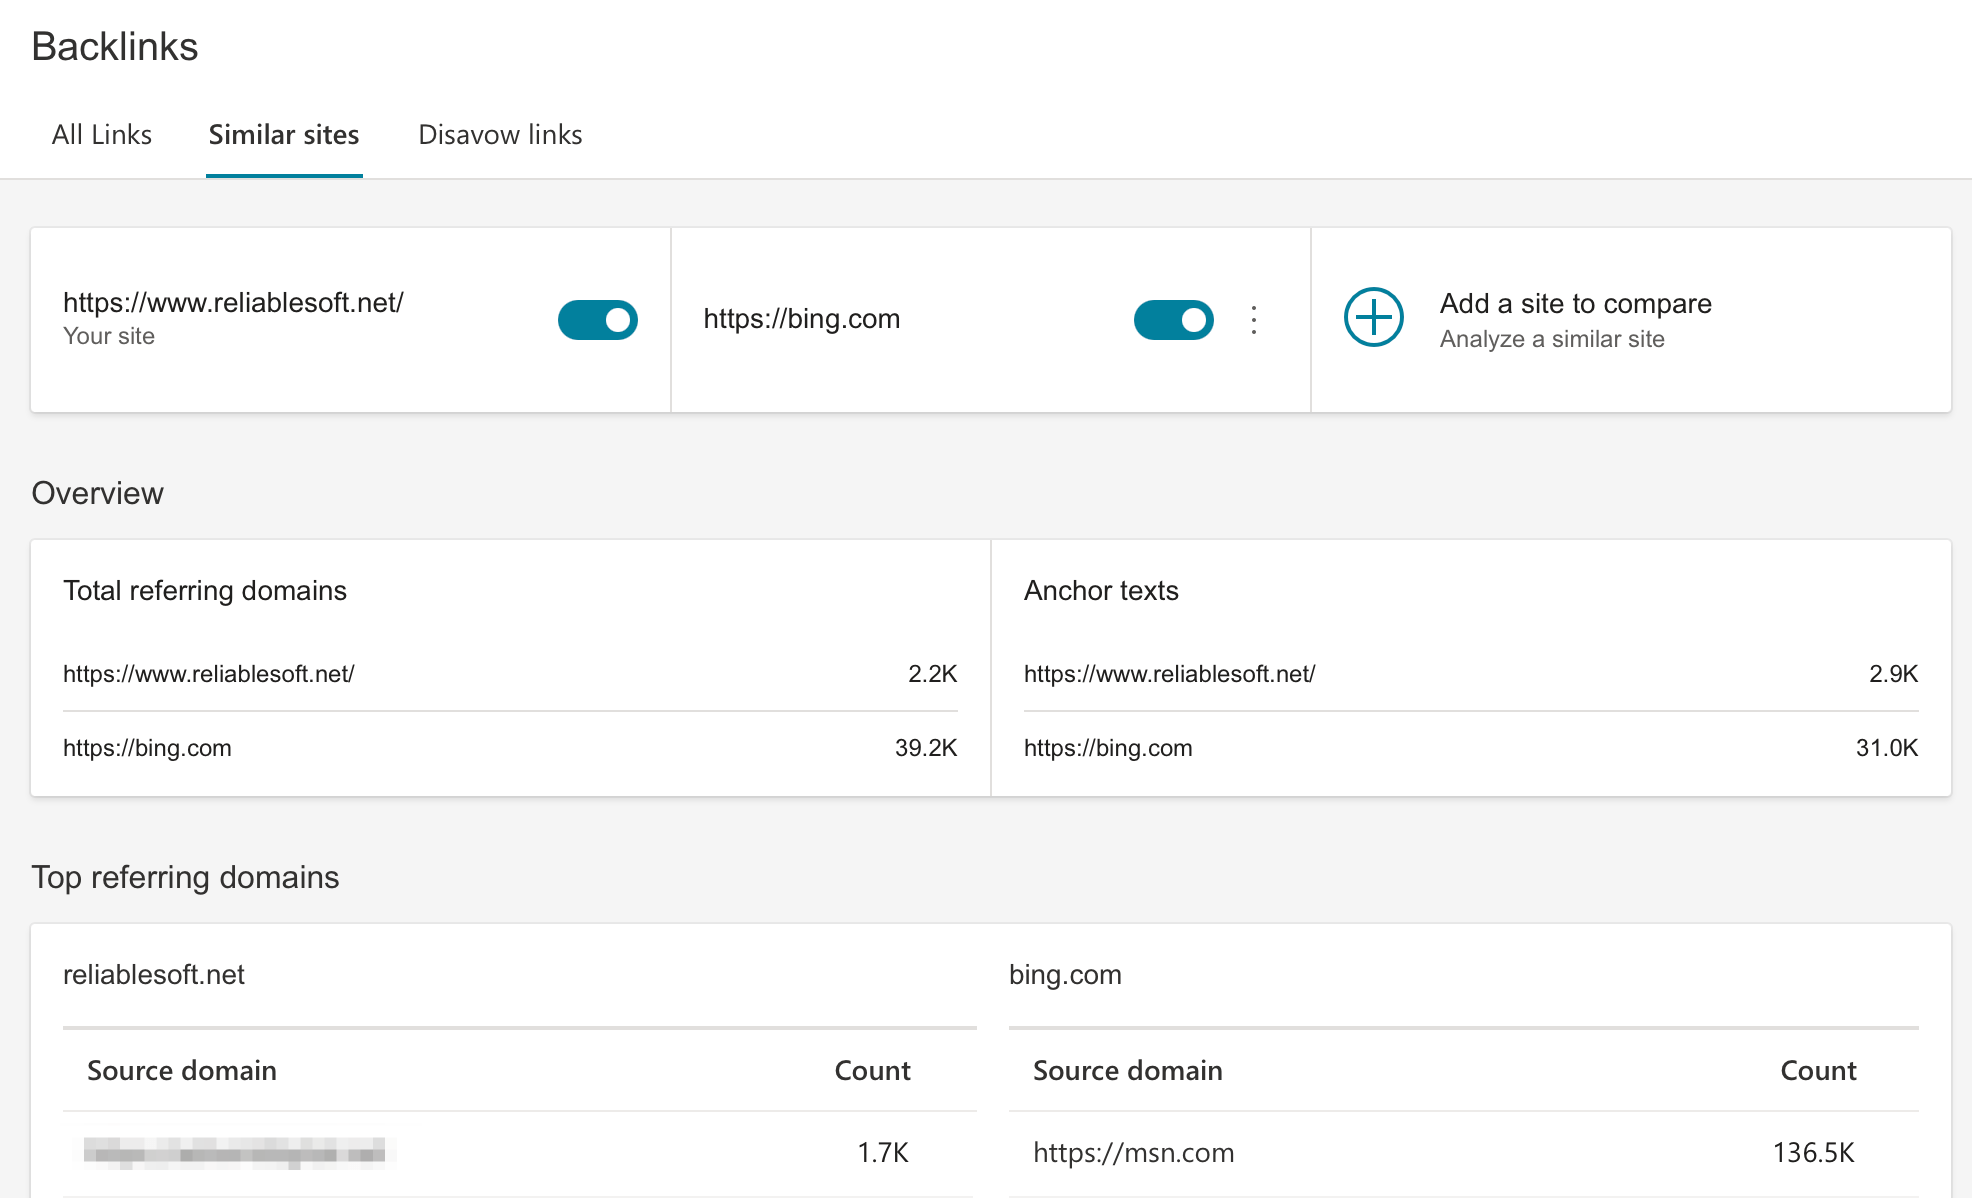Switch to the All Links tab
This screenshot has width=1972, height=1198.
coord(100,135)
